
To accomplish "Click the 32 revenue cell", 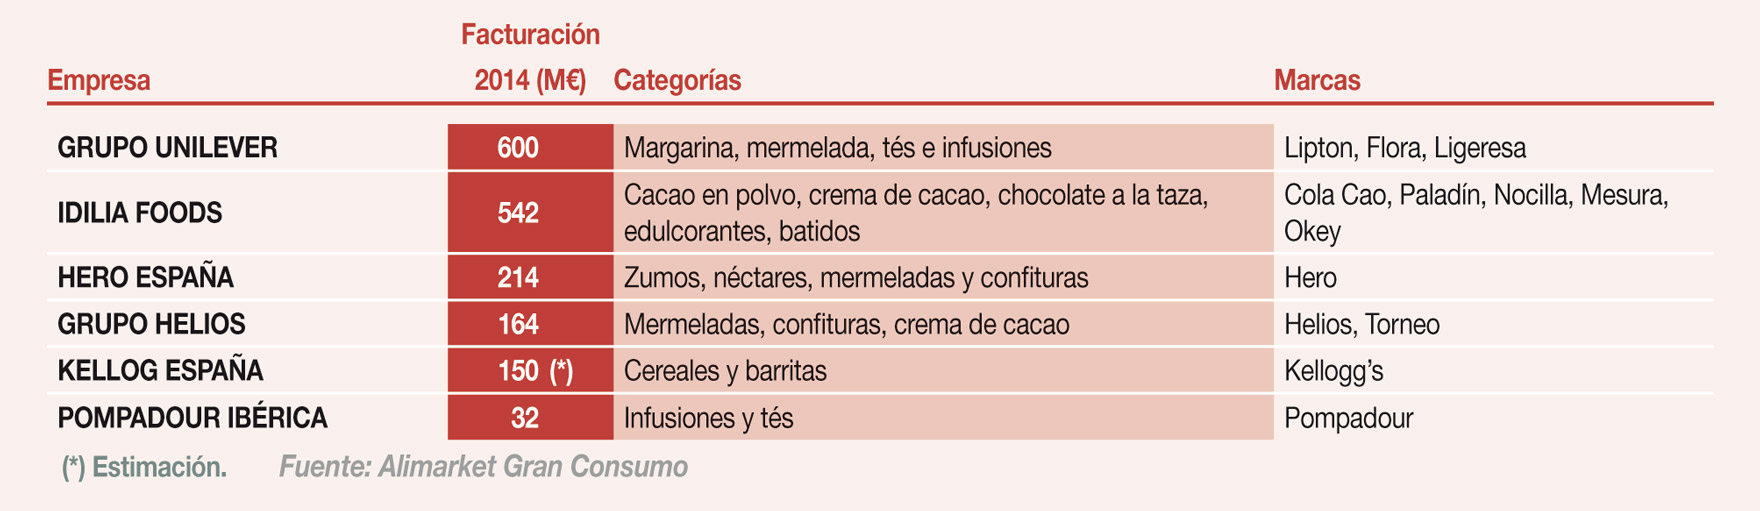I will click(525, 418).
